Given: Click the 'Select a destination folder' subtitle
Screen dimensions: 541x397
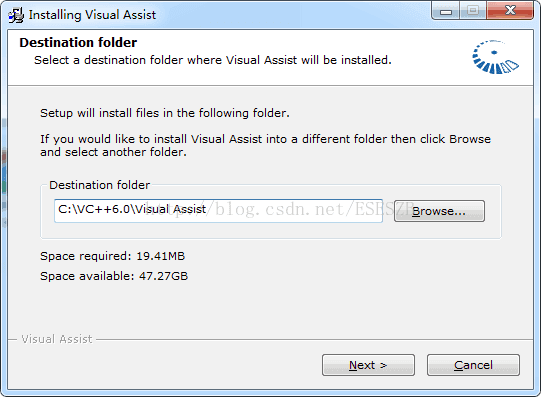Looking at the screenshot, I should coord(213,60).
